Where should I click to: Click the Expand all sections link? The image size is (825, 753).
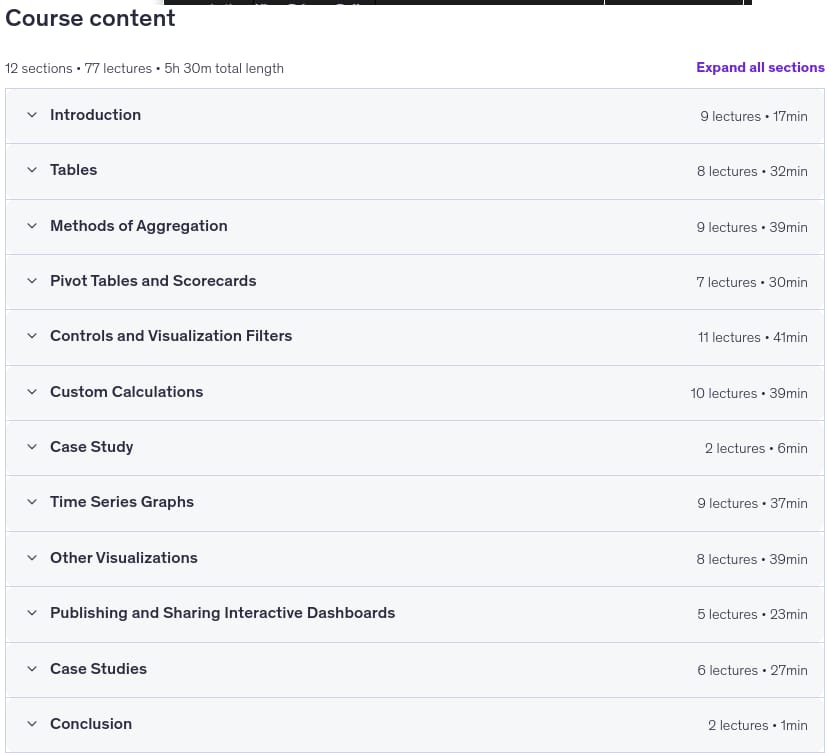tap(760, 67)
